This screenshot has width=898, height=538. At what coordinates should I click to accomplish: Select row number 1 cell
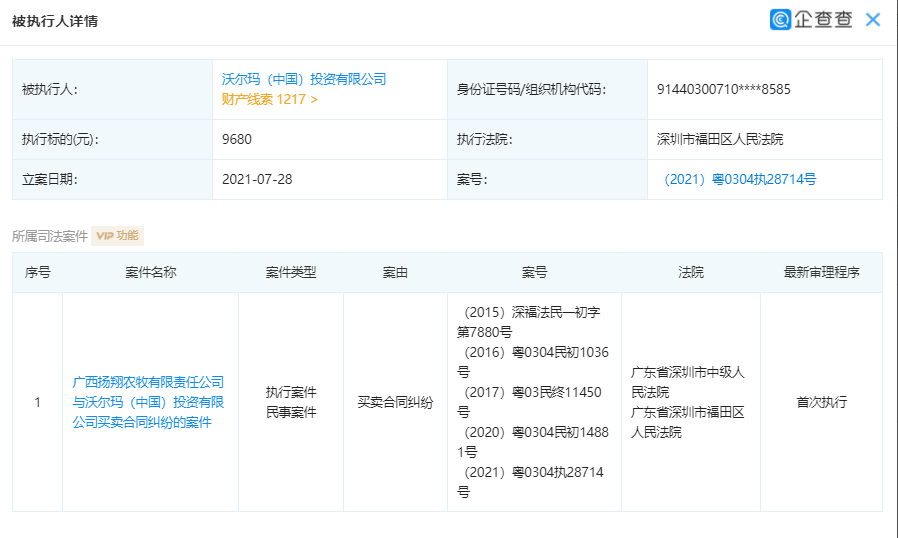tap(37, 402)
